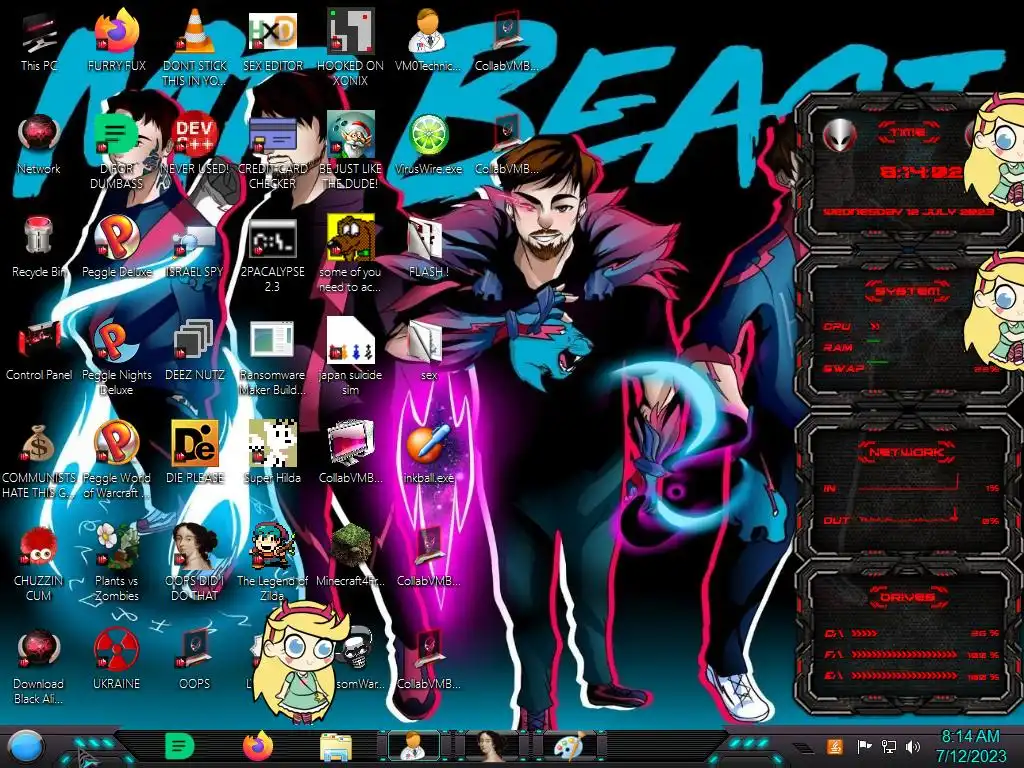This screenshot has height=768, width=1024.
Task: Open Control Panel from the desktop
Action: (x=39, y=351)
